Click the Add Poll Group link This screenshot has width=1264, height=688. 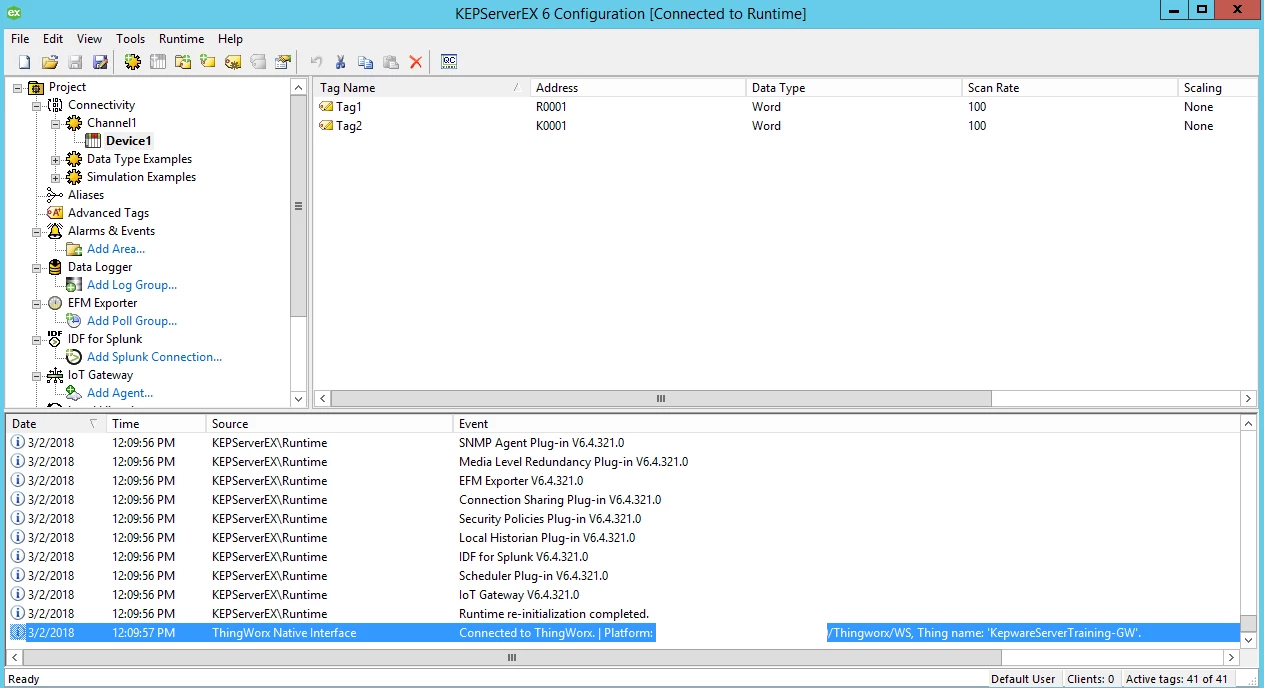pos(132,321)
